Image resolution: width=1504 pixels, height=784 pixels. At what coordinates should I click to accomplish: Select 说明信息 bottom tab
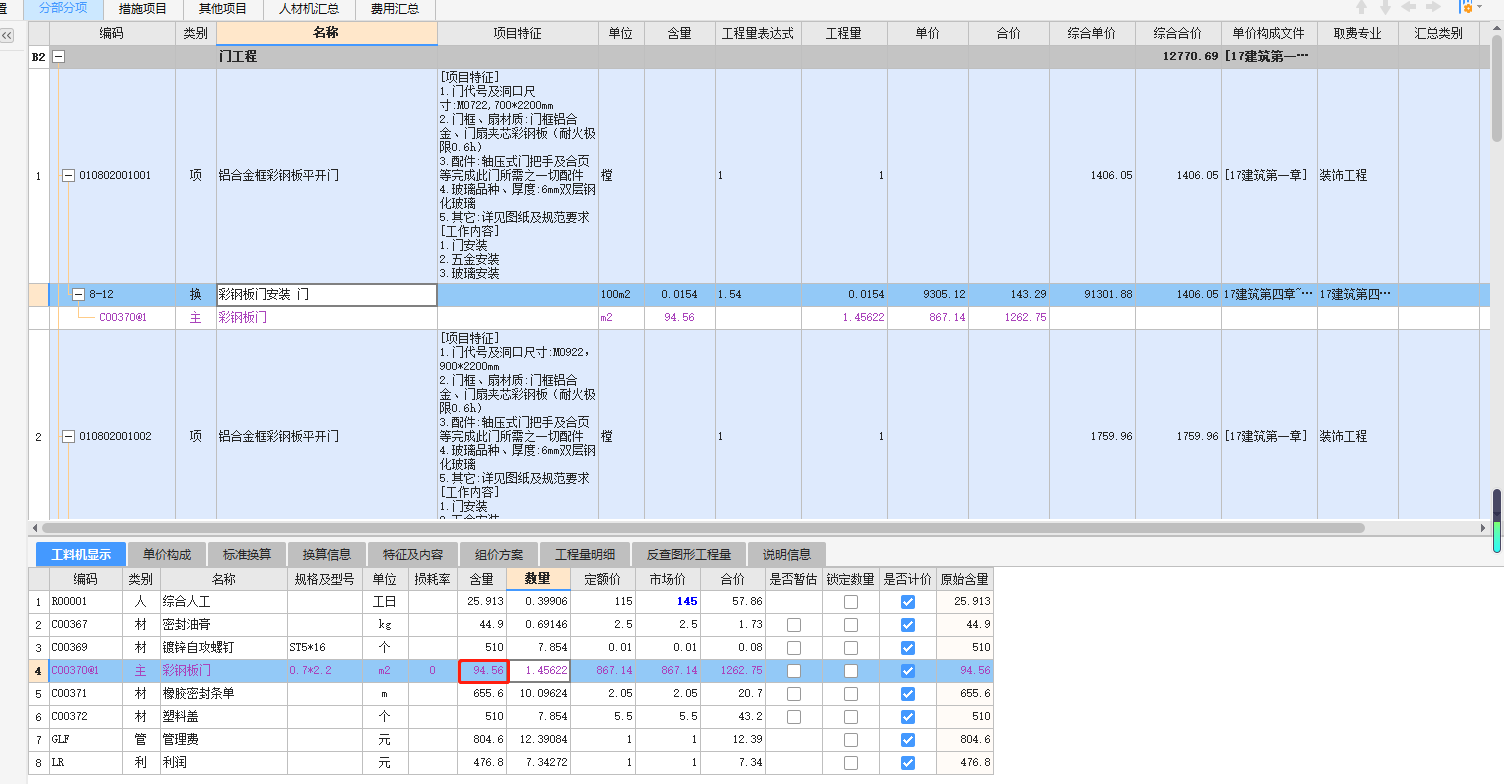tap(787, 554)
